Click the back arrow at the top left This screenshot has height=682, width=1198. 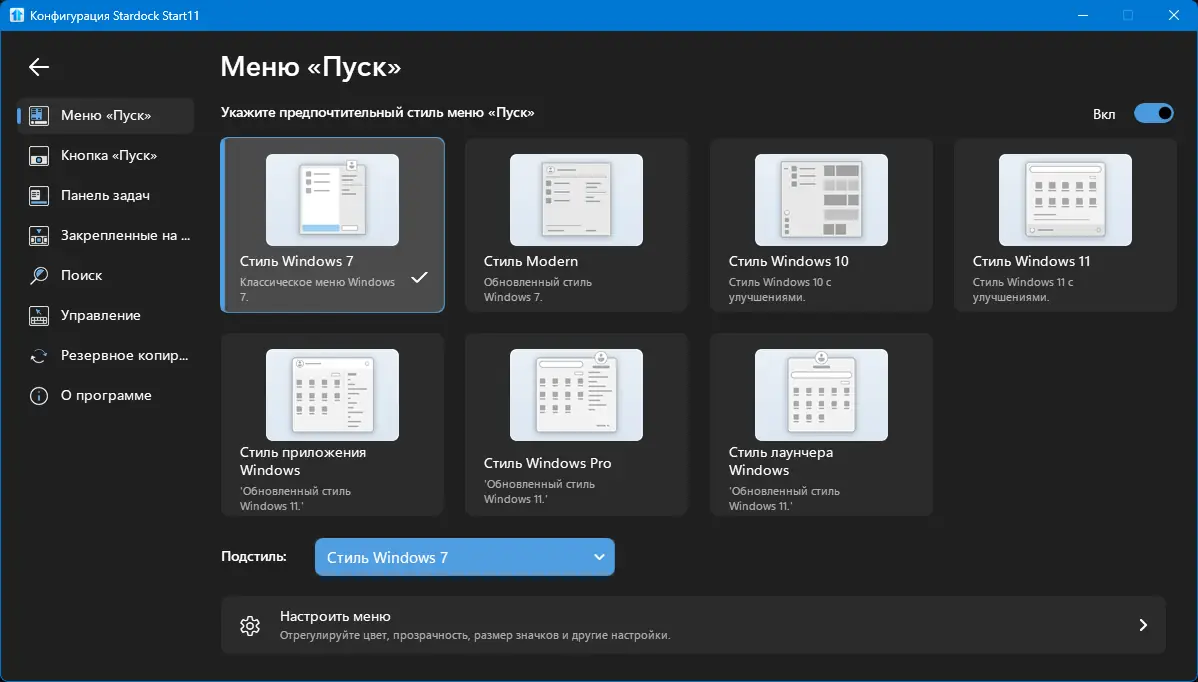(39, 67)
